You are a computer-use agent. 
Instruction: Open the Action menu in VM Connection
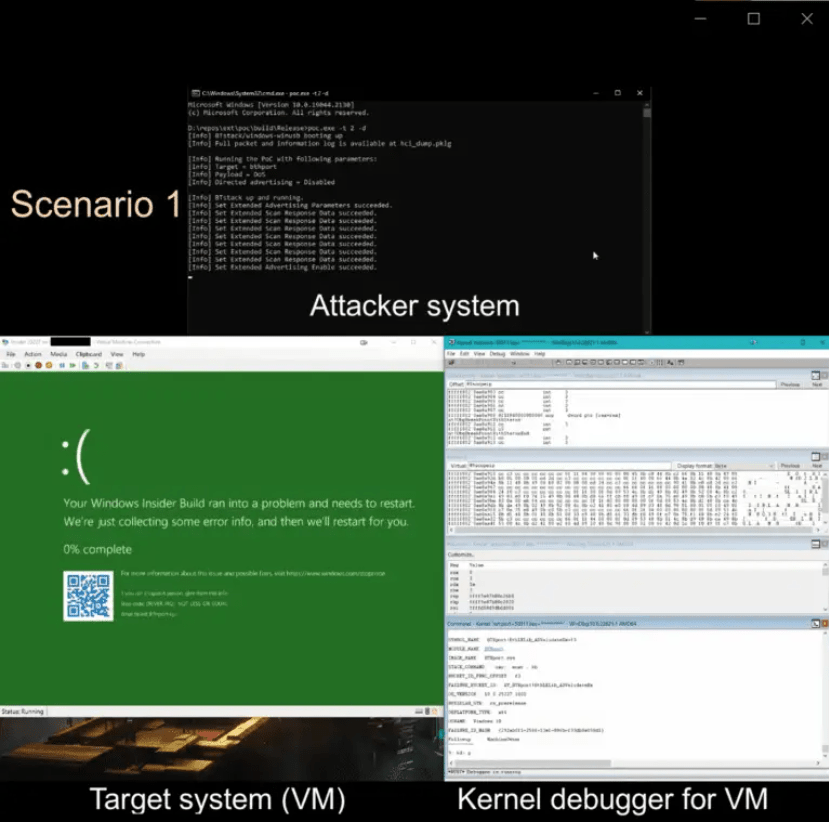pos(33,354)
